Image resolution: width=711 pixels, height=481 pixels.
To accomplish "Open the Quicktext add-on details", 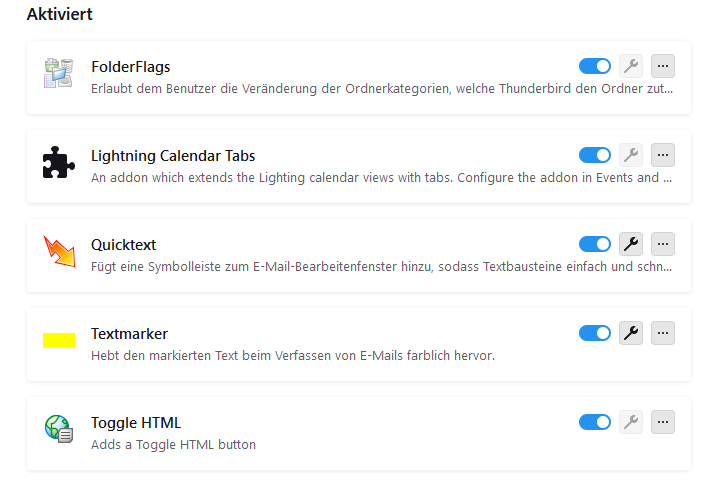I will [123, 245].
